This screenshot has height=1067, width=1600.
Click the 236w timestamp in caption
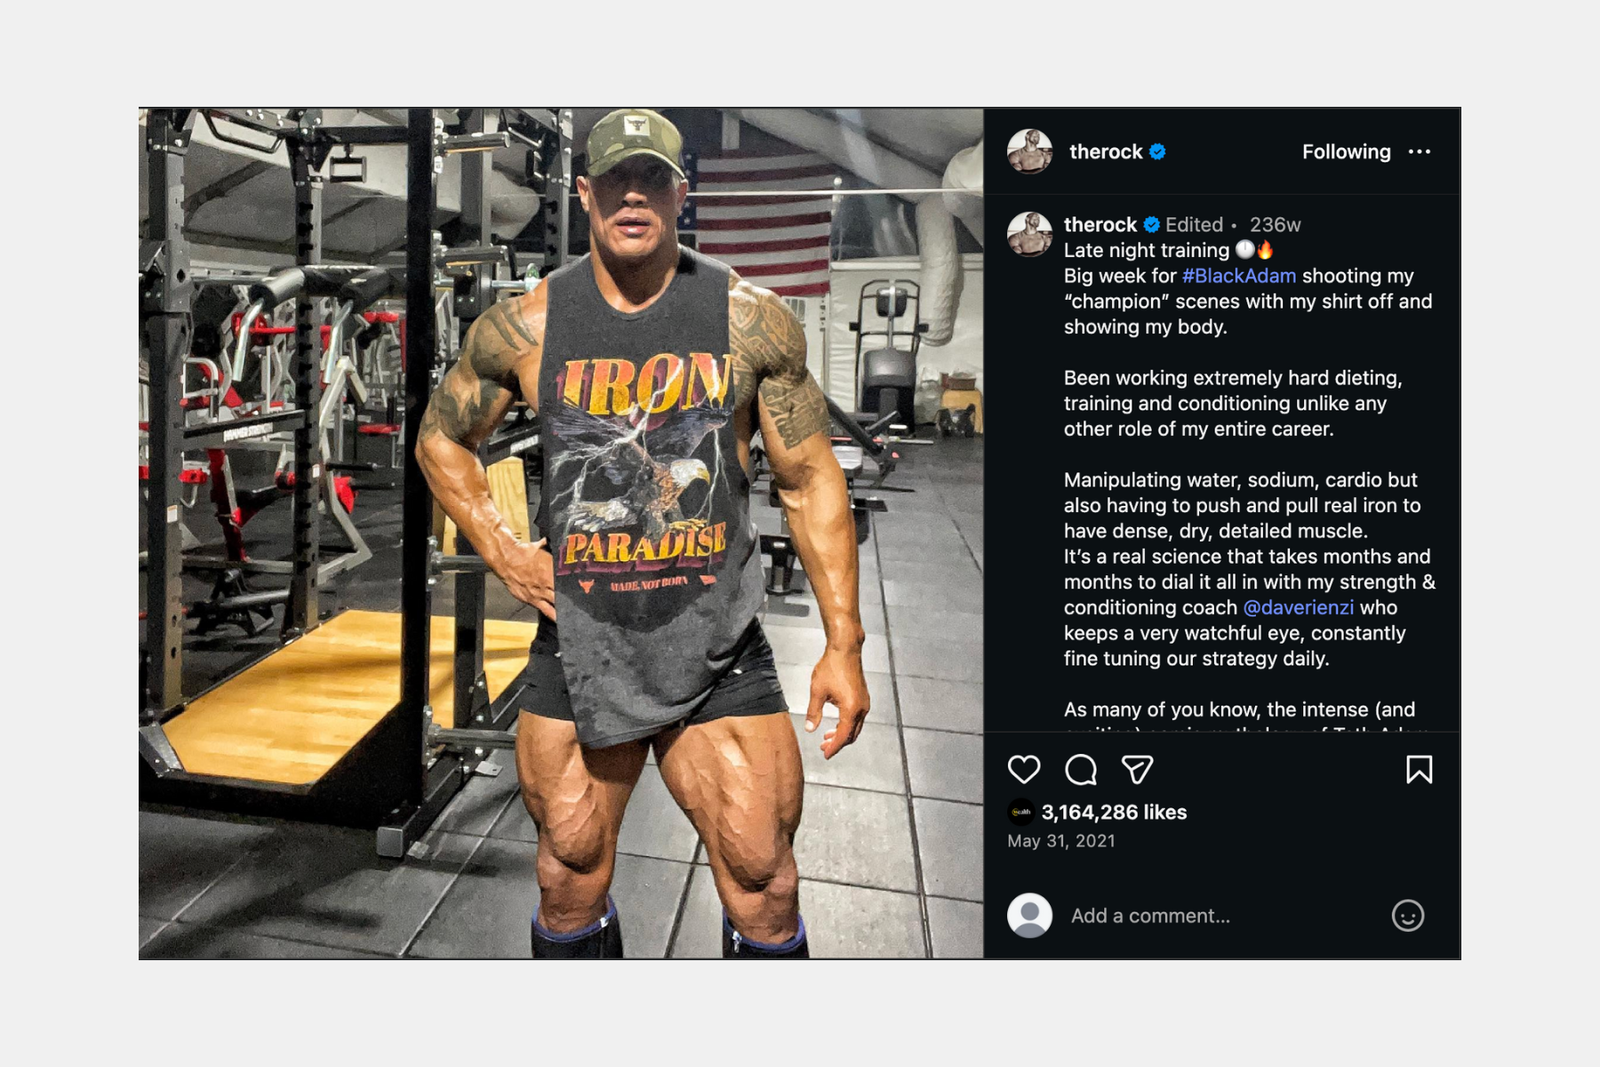tap(1275, 225)
